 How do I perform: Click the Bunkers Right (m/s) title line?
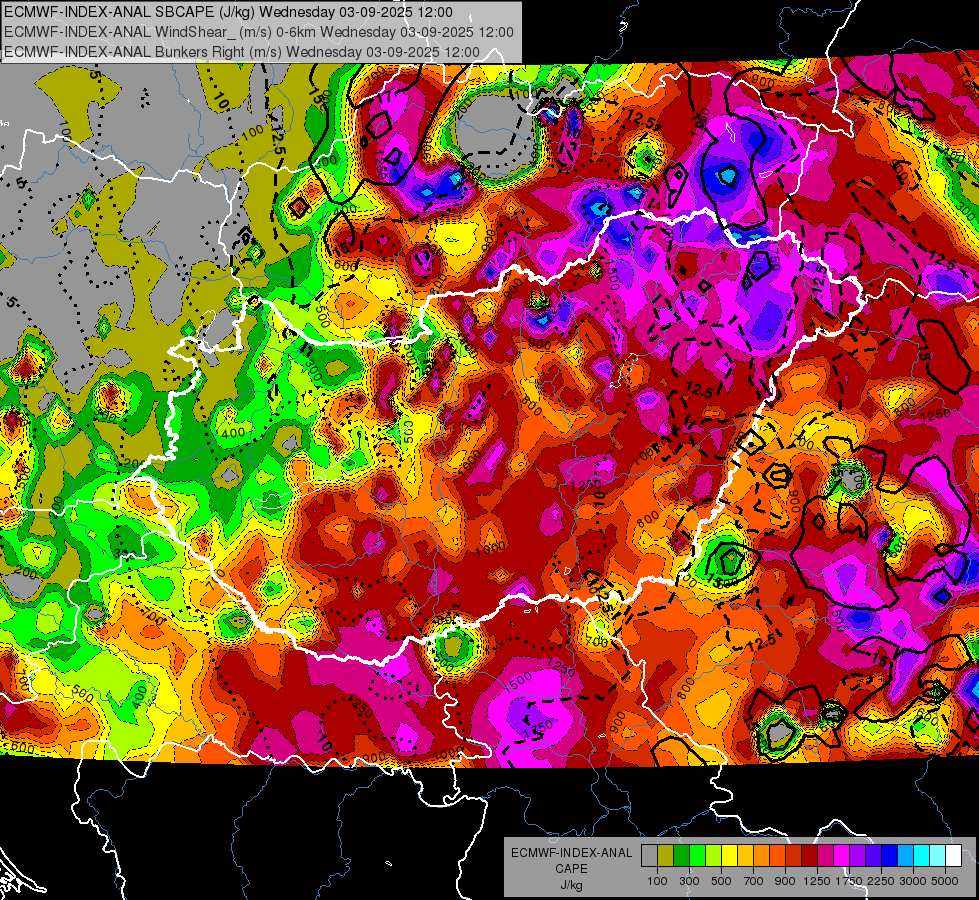pos(242,52)
